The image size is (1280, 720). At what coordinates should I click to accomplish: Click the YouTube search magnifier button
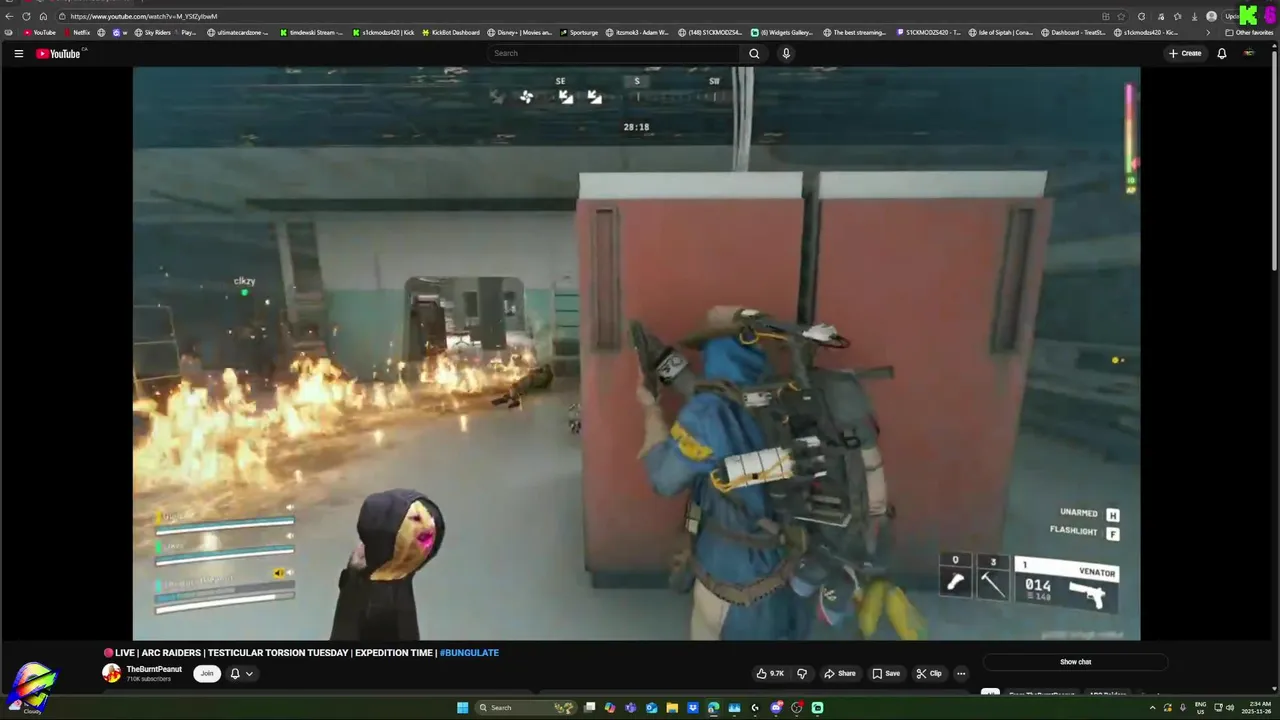(754, 53)
